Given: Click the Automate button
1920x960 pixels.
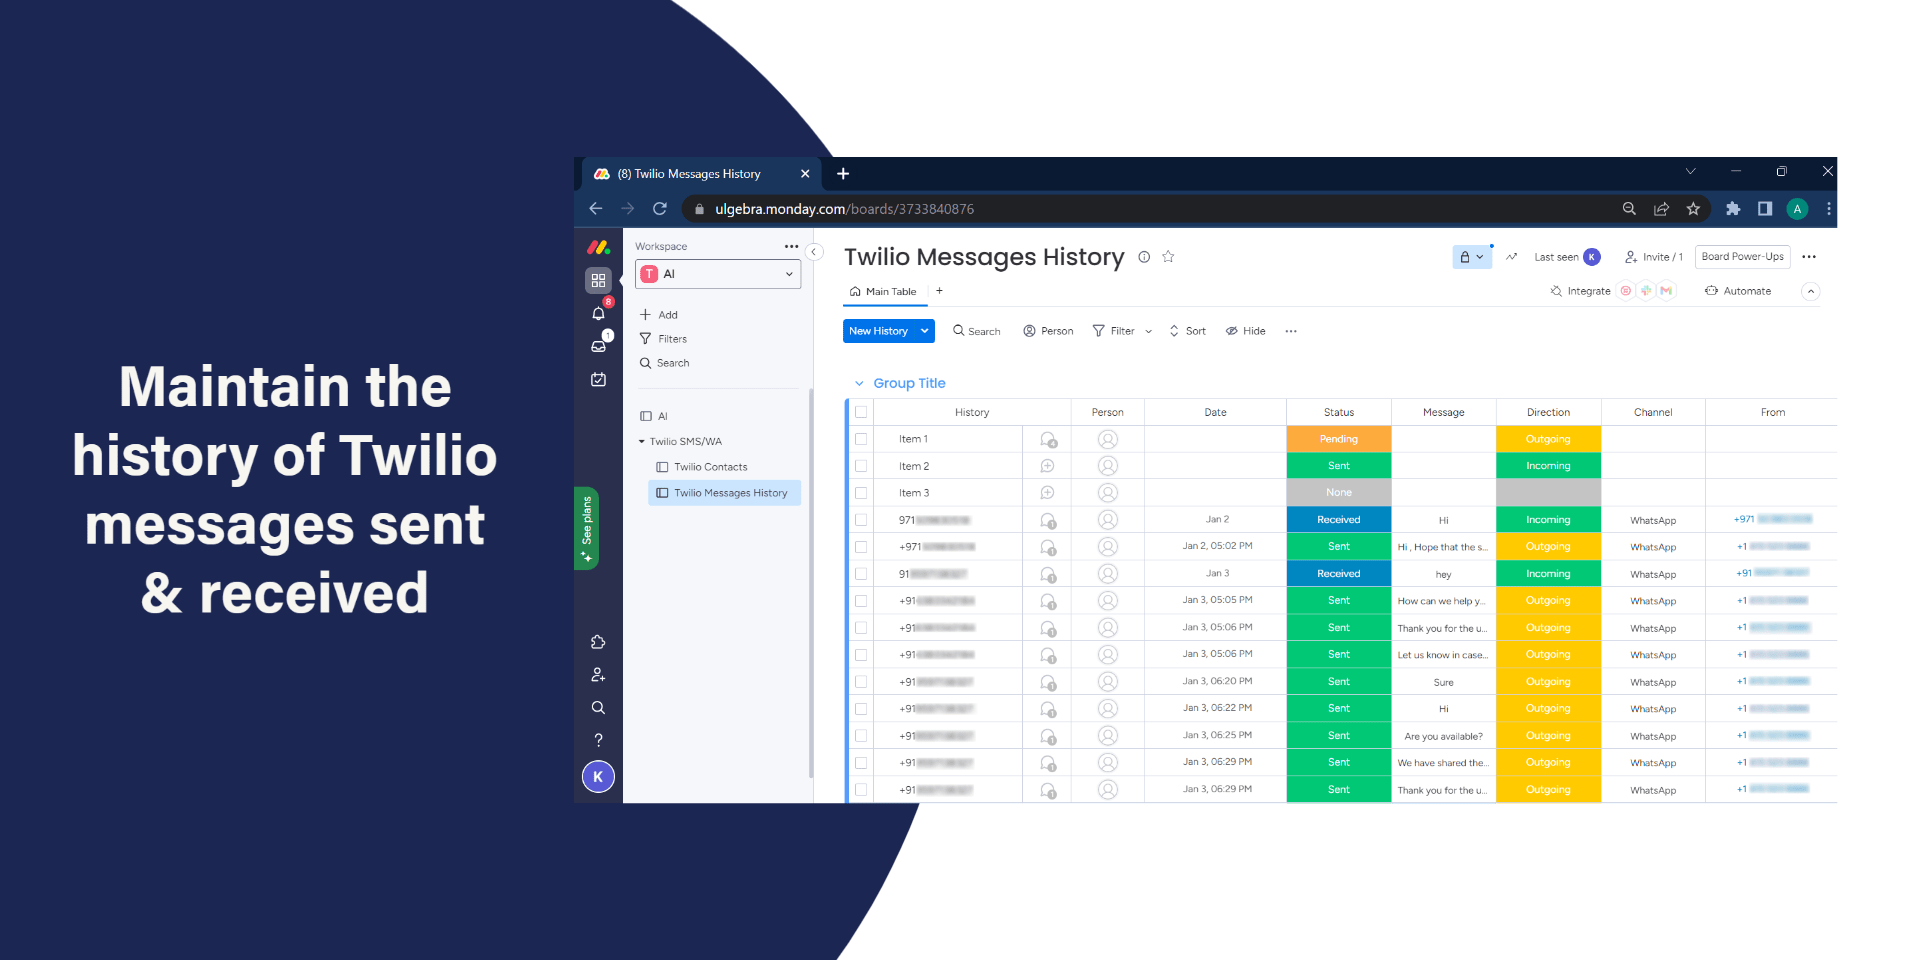Looking at the screenshot, I should [x=1738, y=291].
